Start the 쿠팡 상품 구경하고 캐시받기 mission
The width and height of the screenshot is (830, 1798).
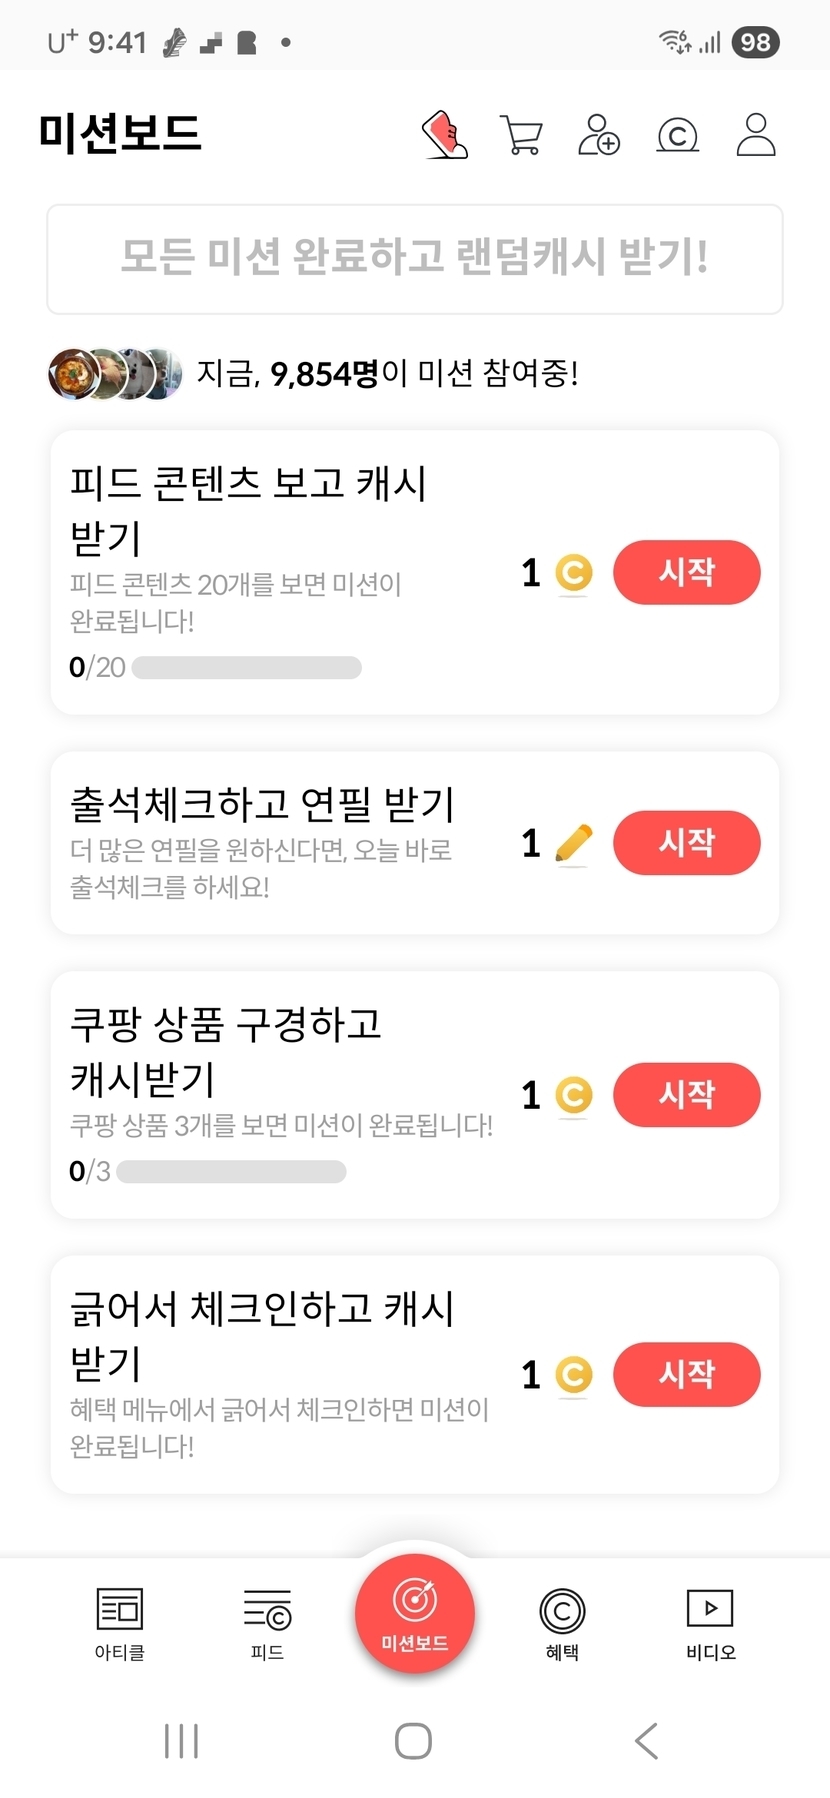(x=686, y=1094)
